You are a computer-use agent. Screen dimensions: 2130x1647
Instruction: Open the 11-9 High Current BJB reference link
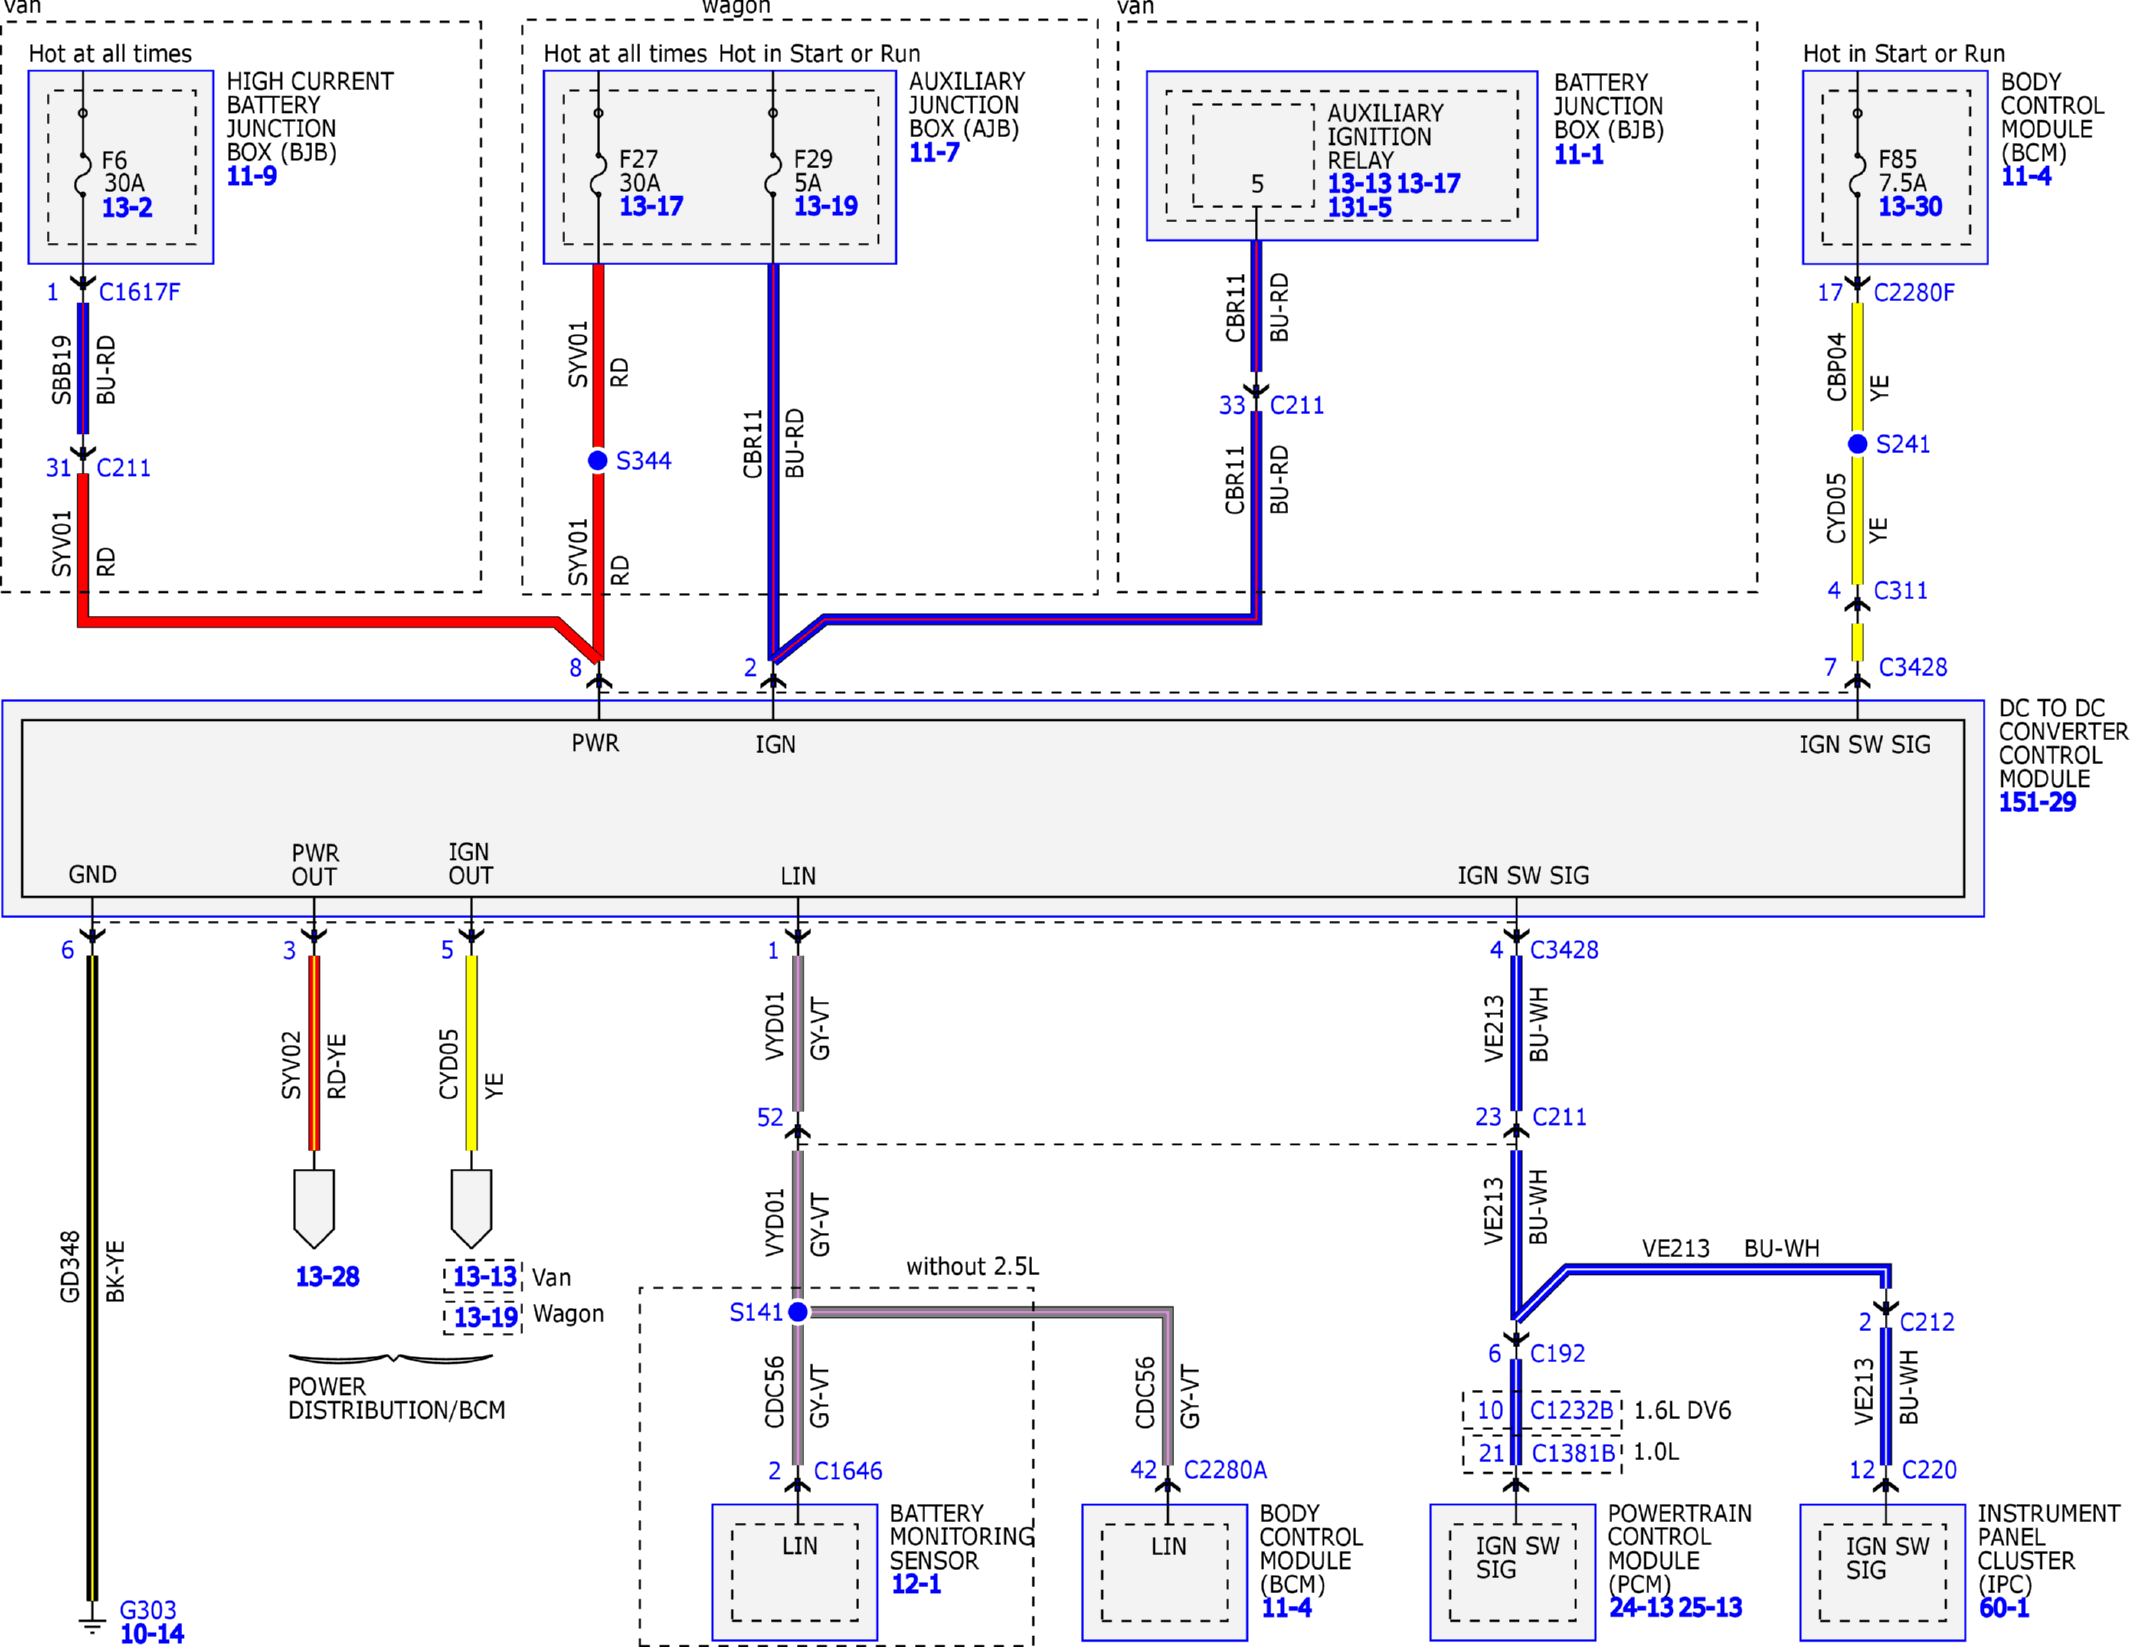click(x=251, y=176)
